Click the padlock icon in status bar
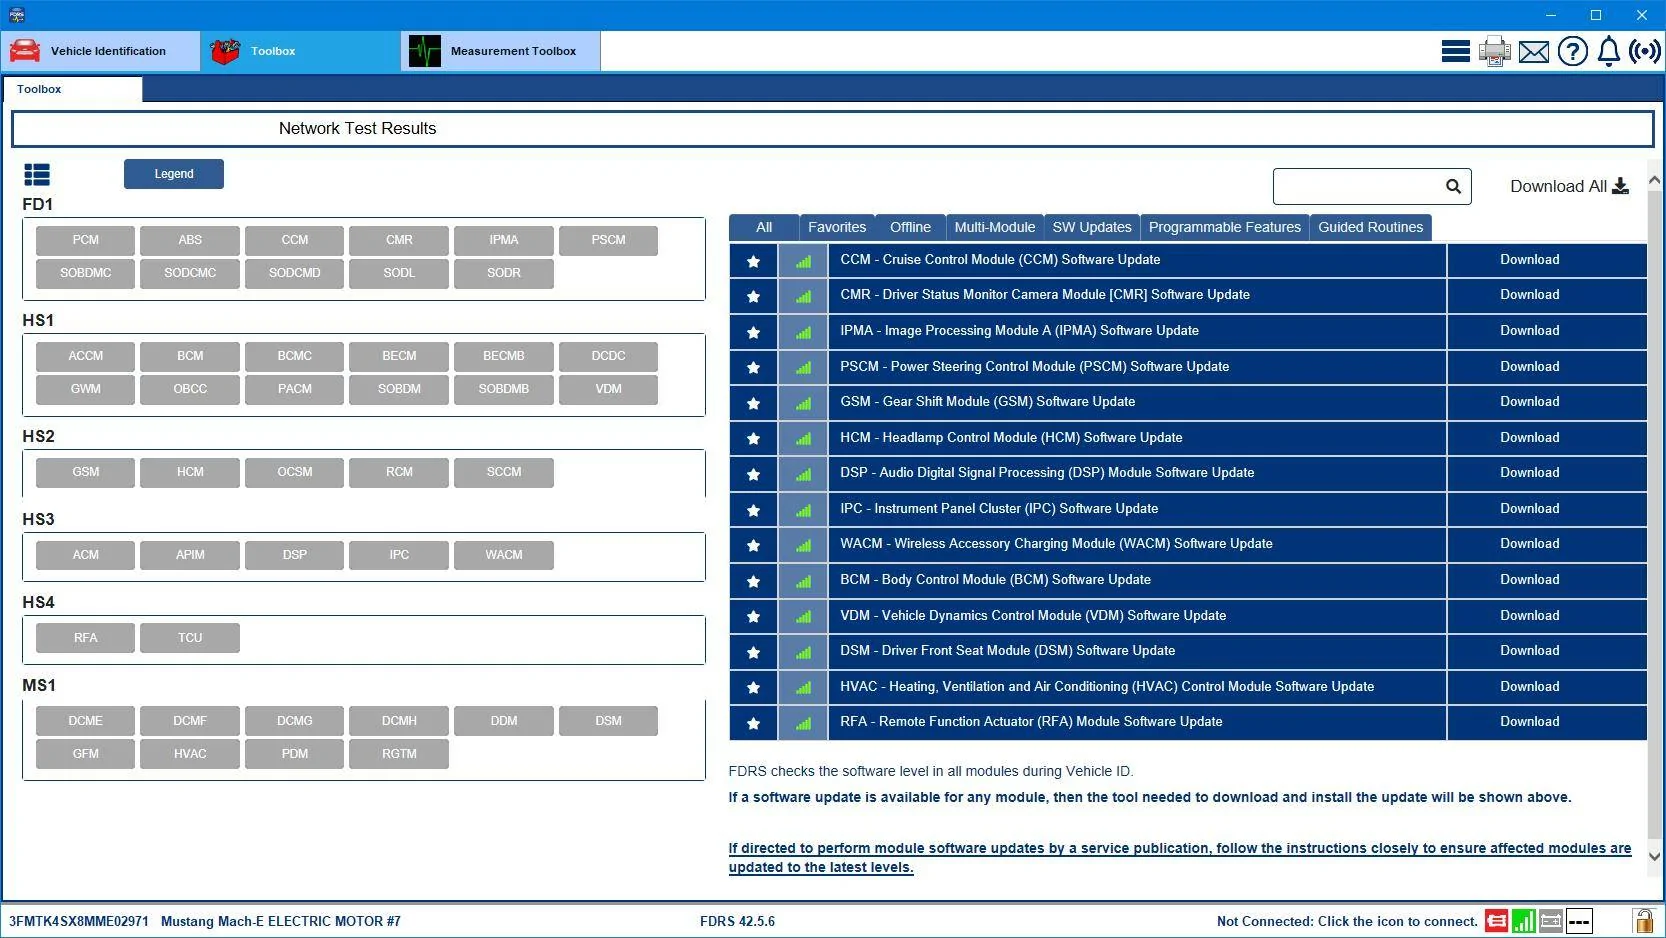1666x938 pixels. [x=1643, y=921]
